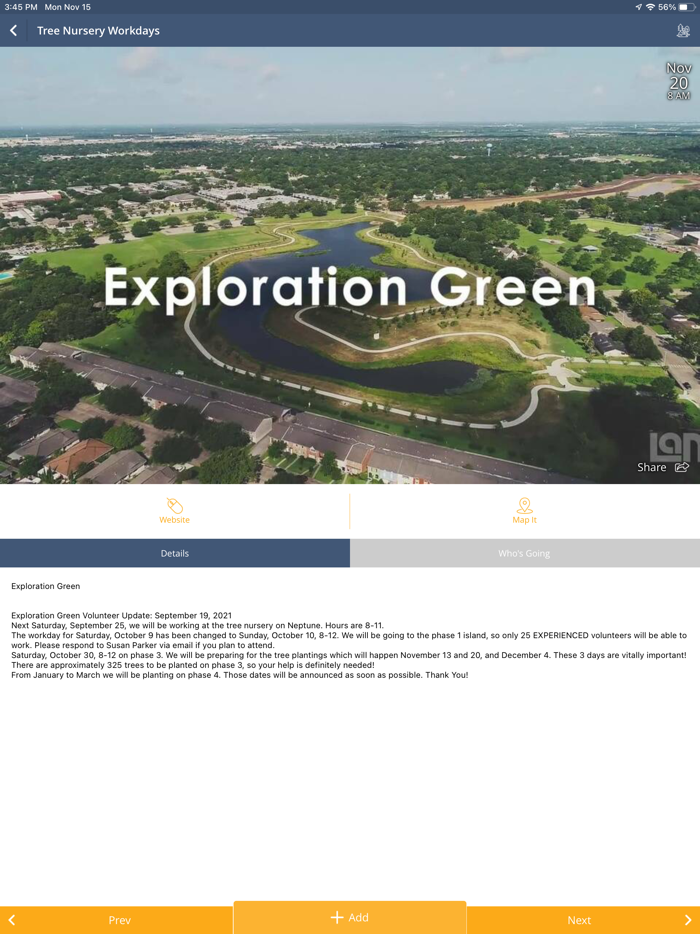The image size is (700, 934).
Task: Tap the left chevron beside Prev
Action: click(x=11, y=920)
